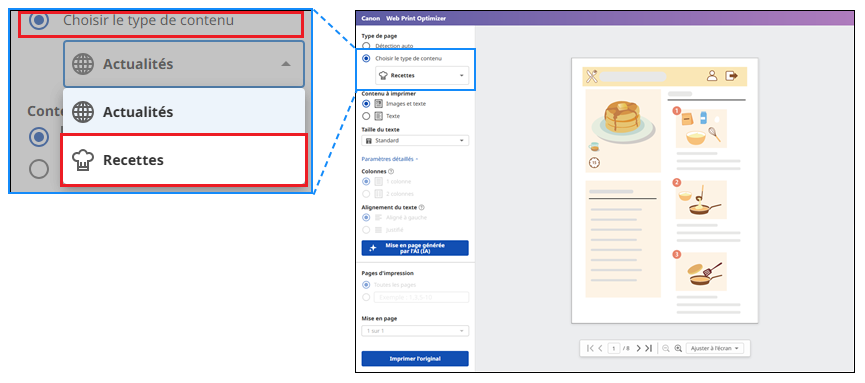The width and height of the screenshot is (865, 383).
Task: Click the step 1 ingredients image in the preview
Action: click(701, 129)
